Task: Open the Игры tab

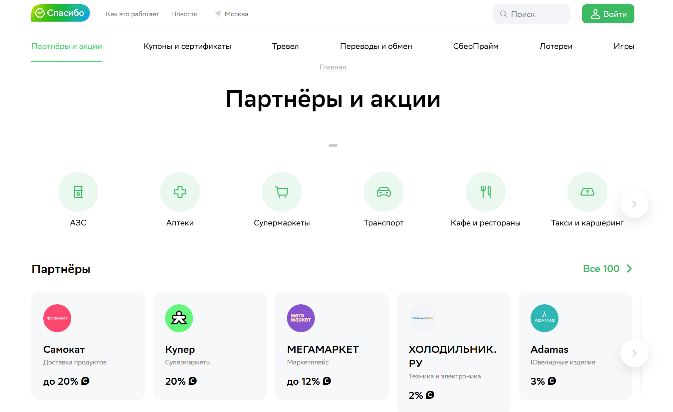Action: tap(624, 46)
